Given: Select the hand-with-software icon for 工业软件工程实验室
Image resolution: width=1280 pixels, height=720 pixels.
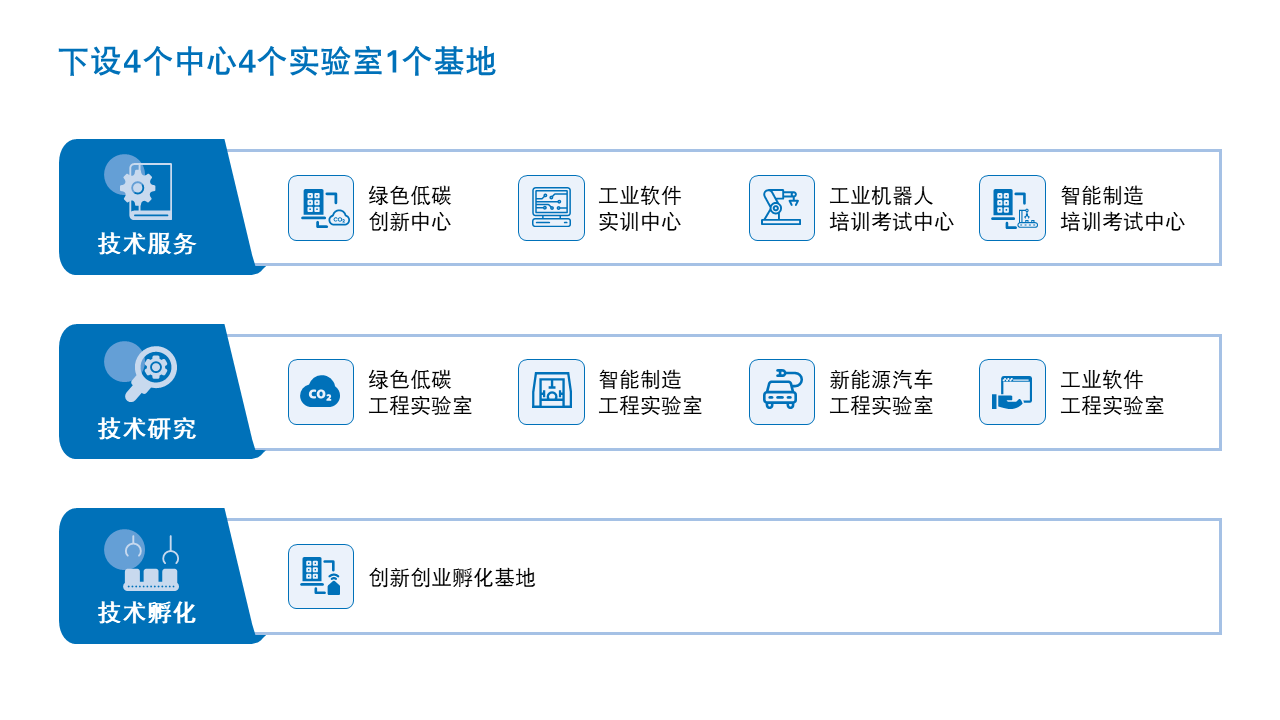Looking at the screenshot, I should (1012, 392).
